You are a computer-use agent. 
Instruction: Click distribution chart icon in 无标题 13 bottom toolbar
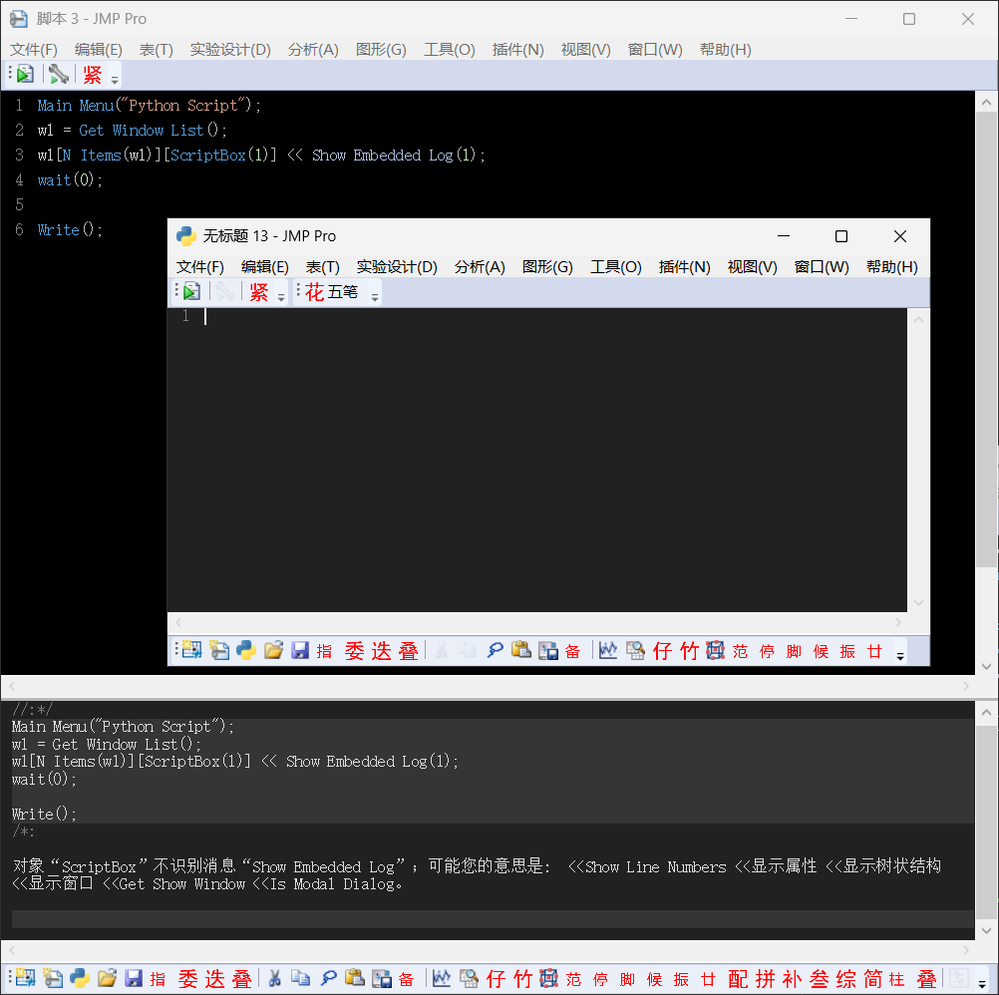point(608,650)
